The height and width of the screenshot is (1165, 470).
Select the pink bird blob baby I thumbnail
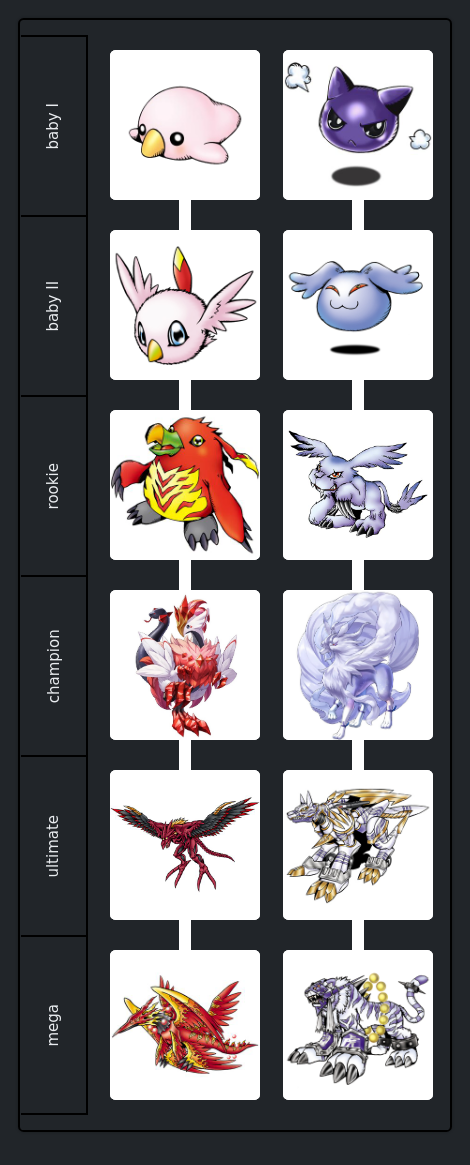coord(185,125)
